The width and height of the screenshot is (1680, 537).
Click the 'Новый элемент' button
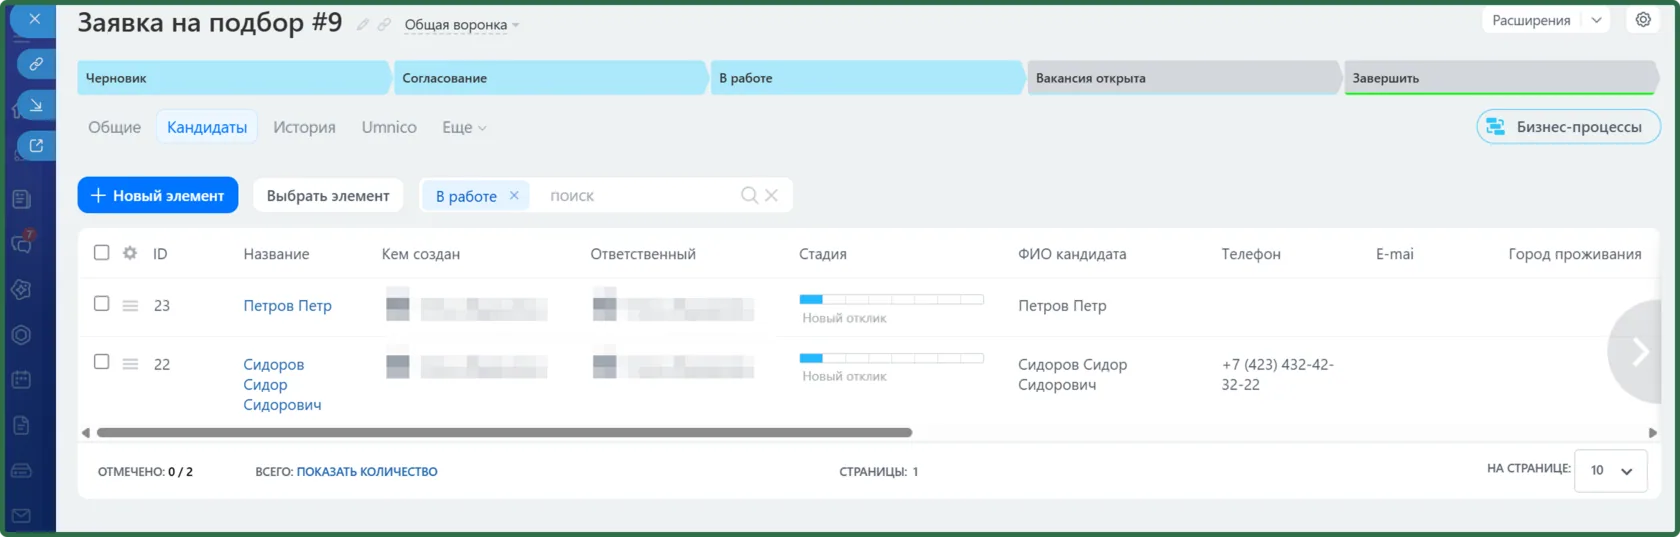(158, 195)
